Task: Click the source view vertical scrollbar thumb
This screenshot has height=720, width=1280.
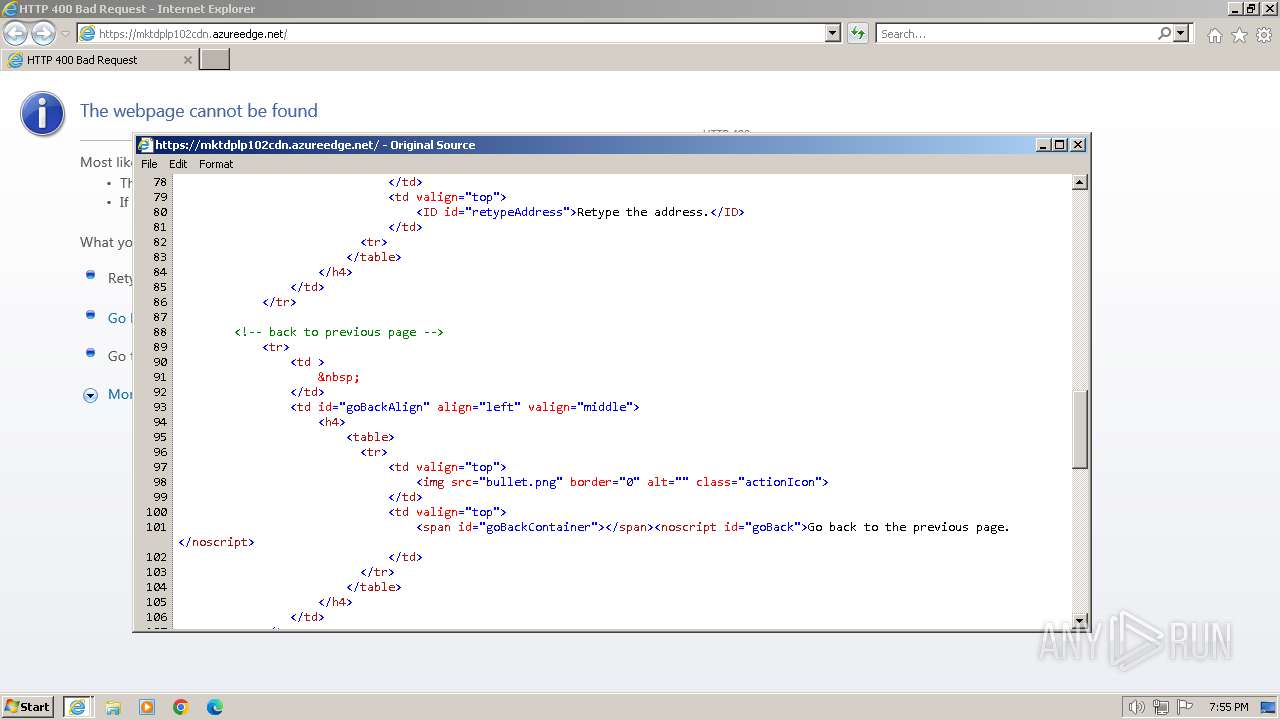Action: pos(1080,429)
